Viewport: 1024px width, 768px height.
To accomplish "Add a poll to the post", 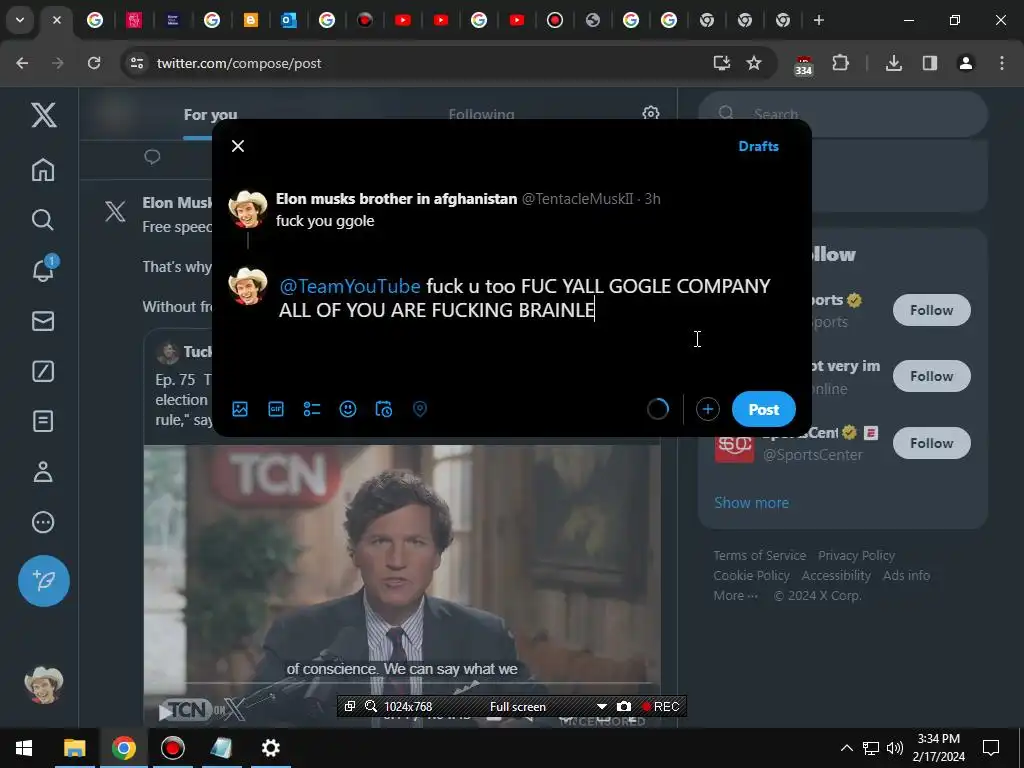I will pos(312,409).
